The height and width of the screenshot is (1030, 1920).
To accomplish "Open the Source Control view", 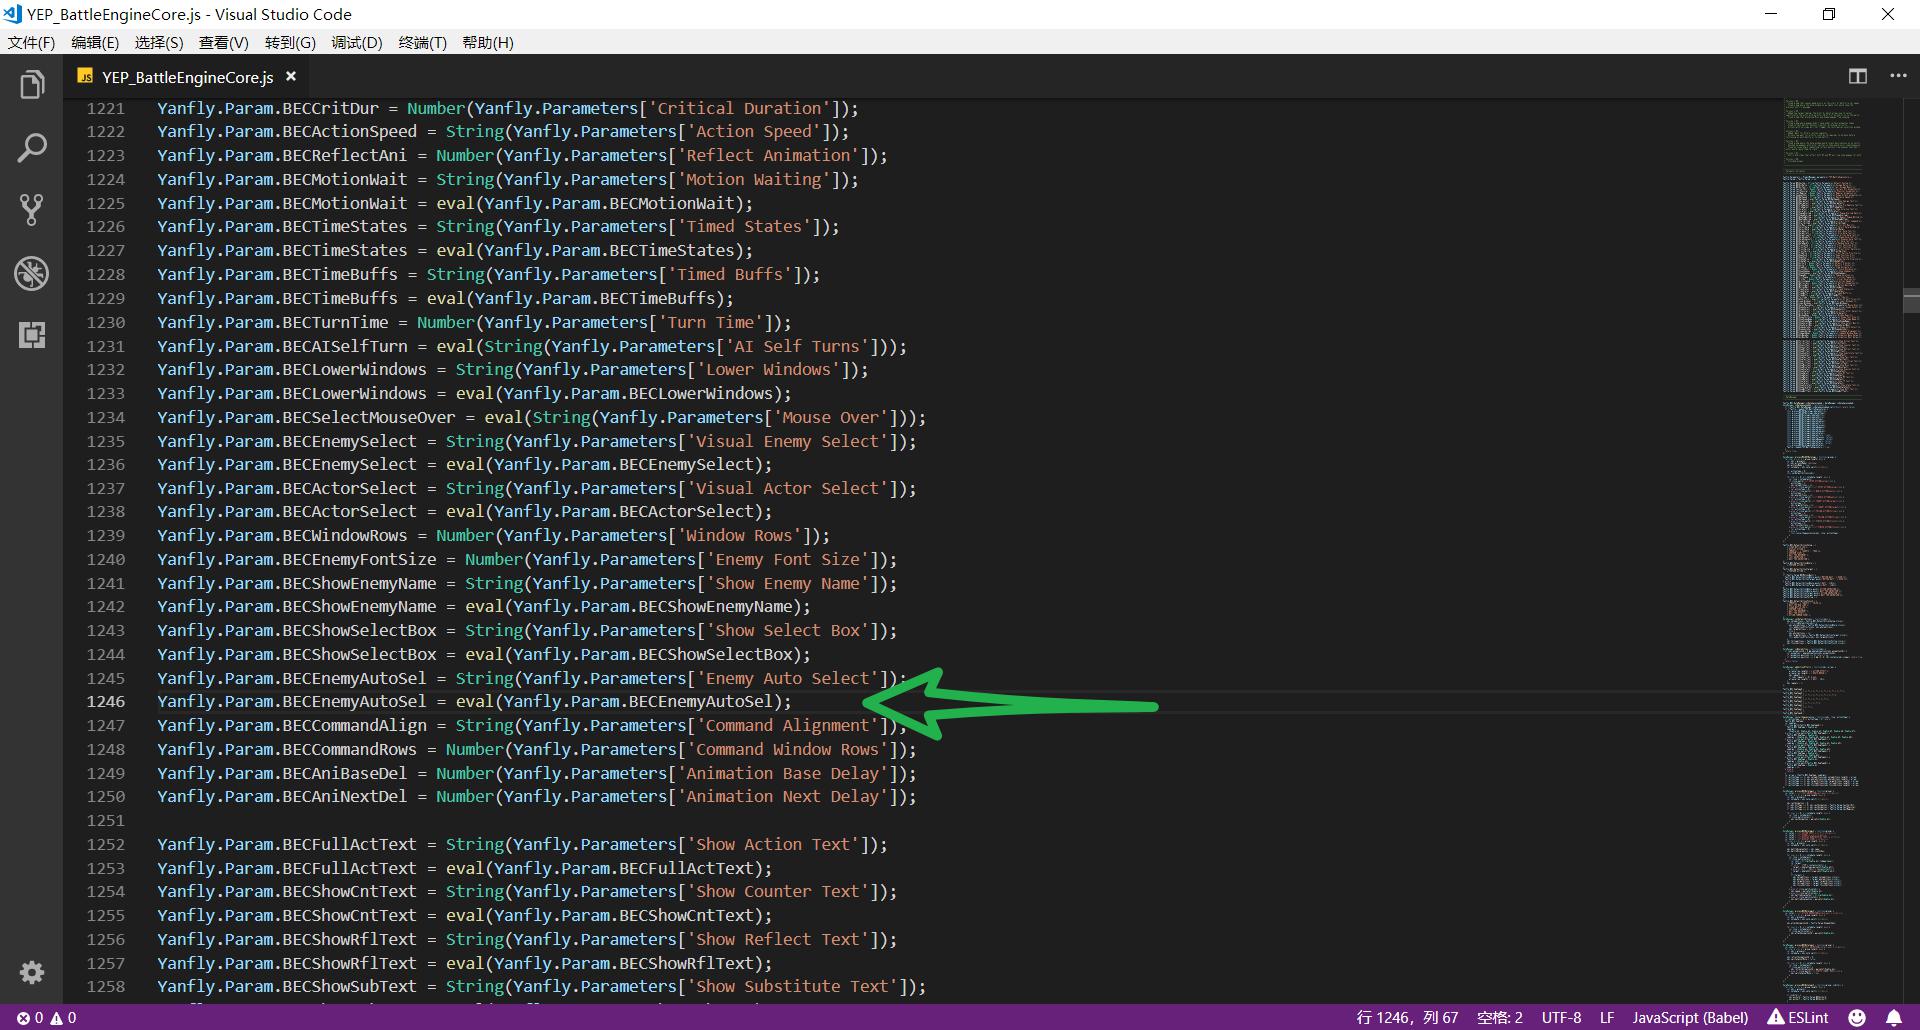I will [32, 210].
